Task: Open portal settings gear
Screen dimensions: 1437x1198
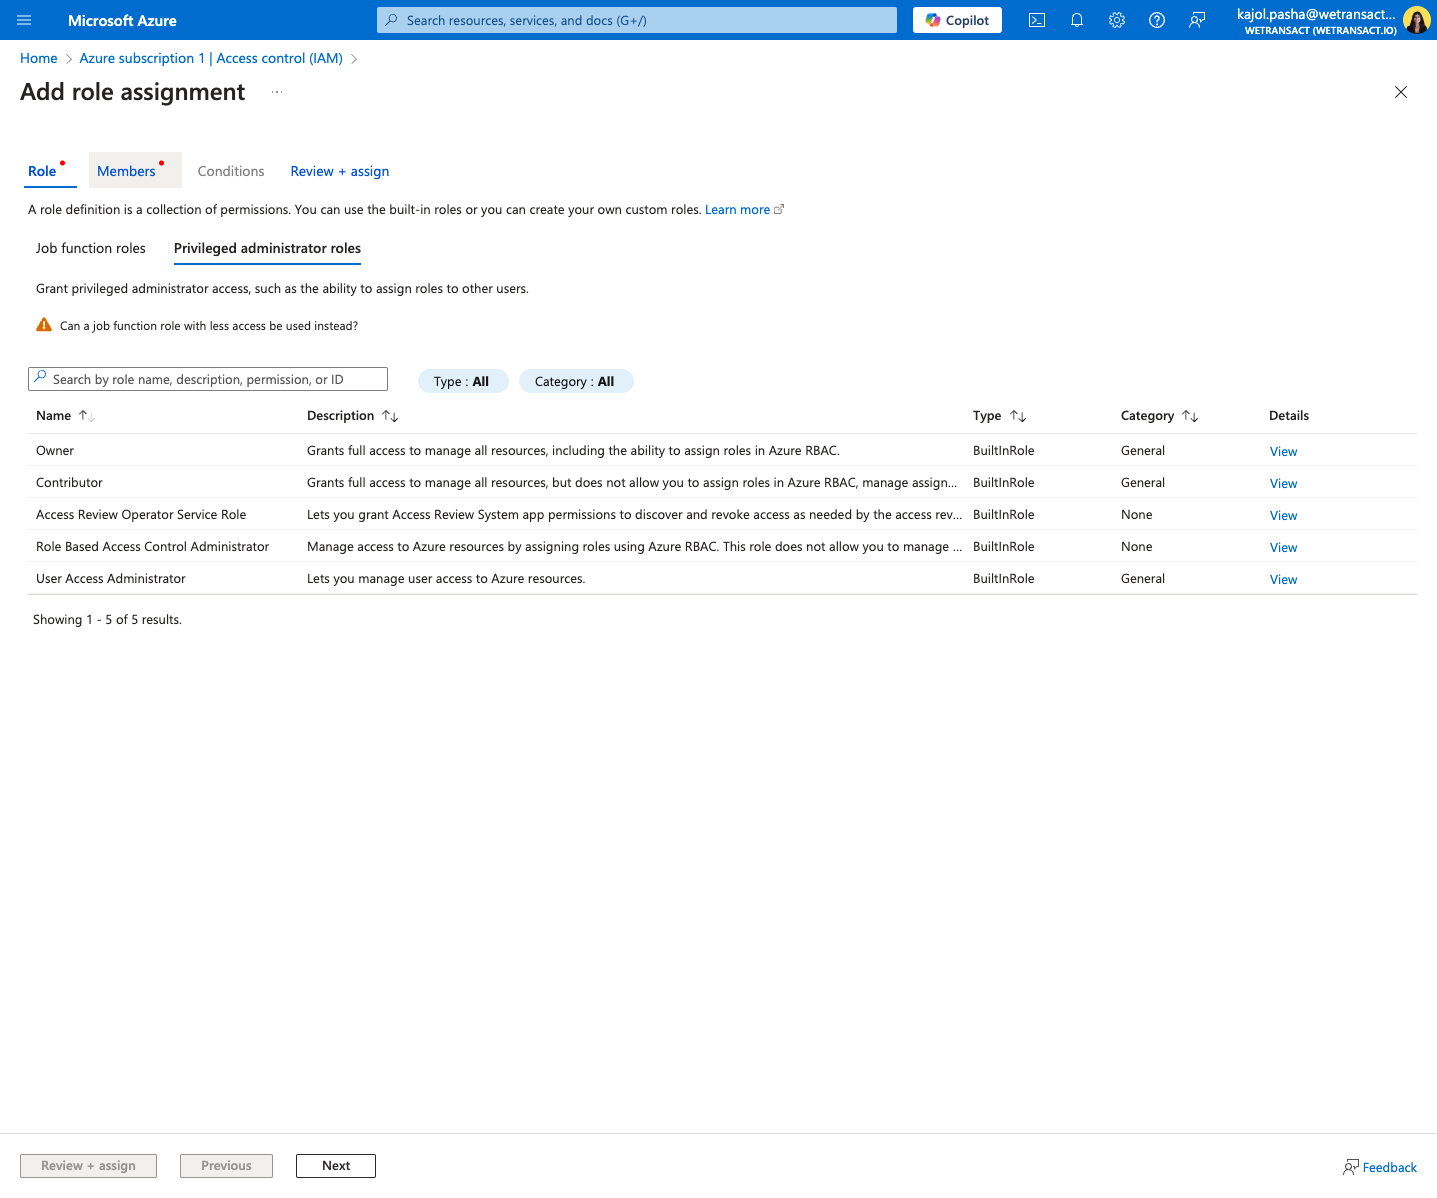Action: [1117, 20]
